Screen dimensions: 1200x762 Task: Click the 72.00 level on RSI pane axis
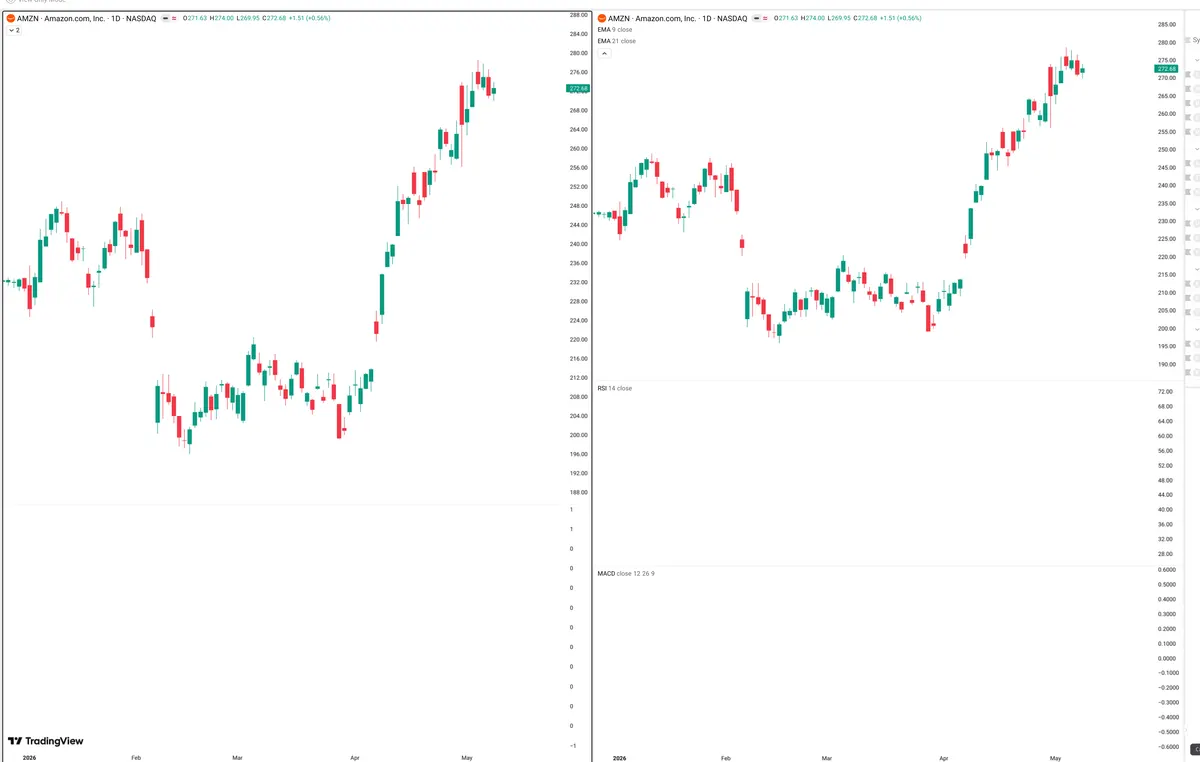click(1165, 392)
